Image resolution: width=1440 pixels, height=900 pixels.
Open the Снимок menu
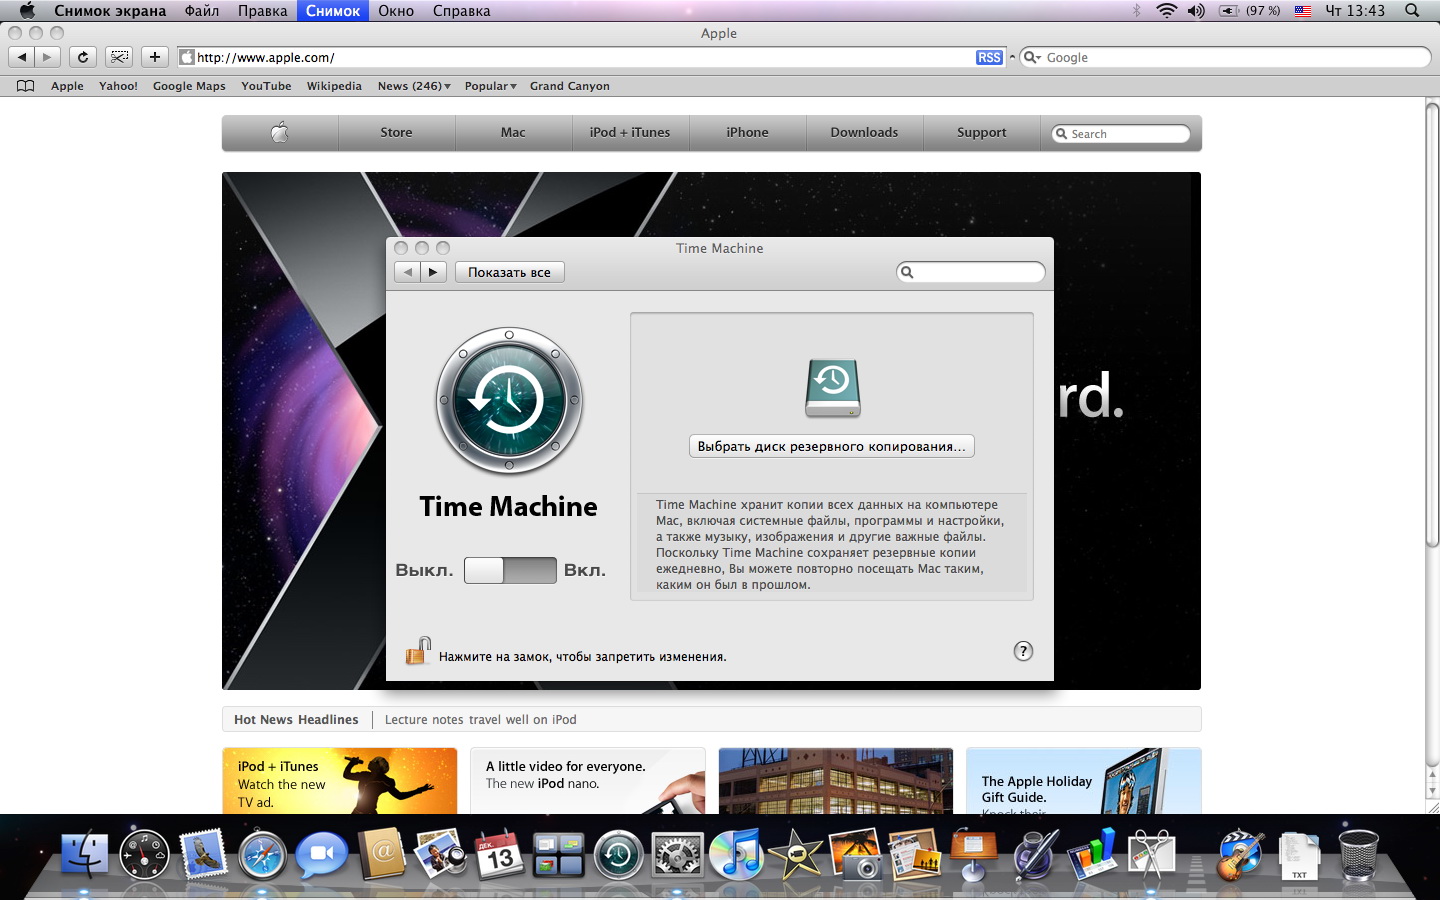(x=333, y=11)
